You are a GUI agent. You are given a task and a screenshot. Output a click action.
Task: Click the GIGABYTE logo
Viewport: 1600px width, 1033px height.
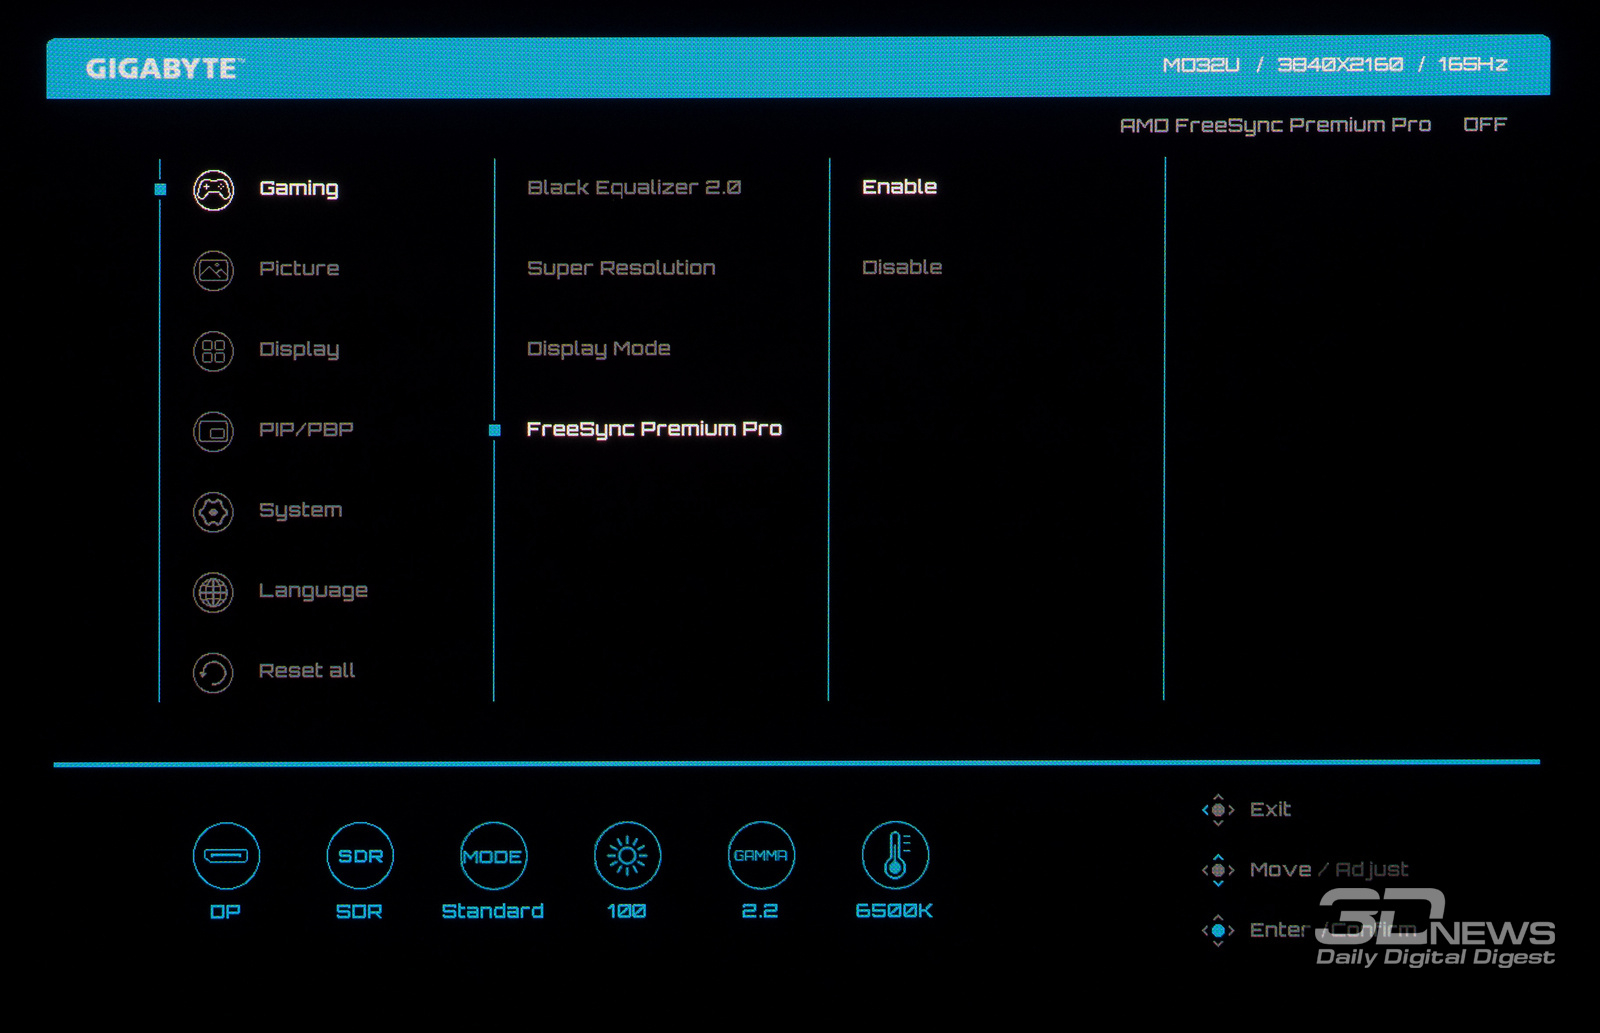(x=165, y=69)
